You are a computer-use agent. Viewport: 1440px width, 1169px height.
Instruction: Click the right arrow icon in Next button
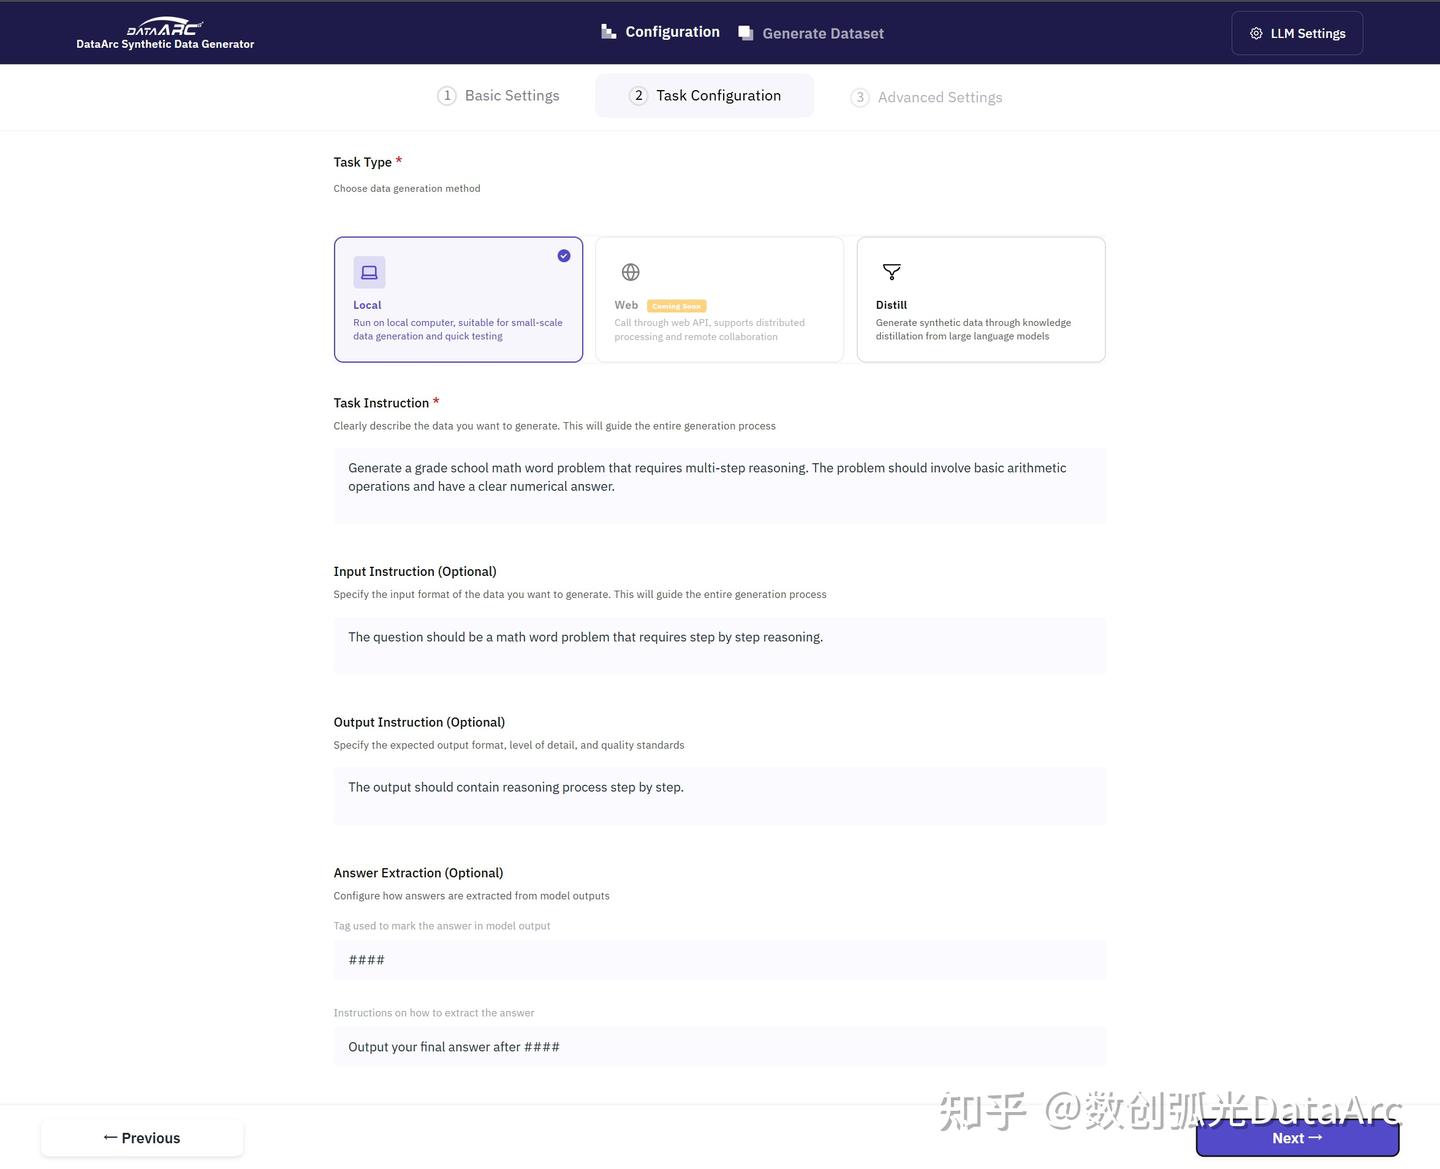coord(1313,1137)
